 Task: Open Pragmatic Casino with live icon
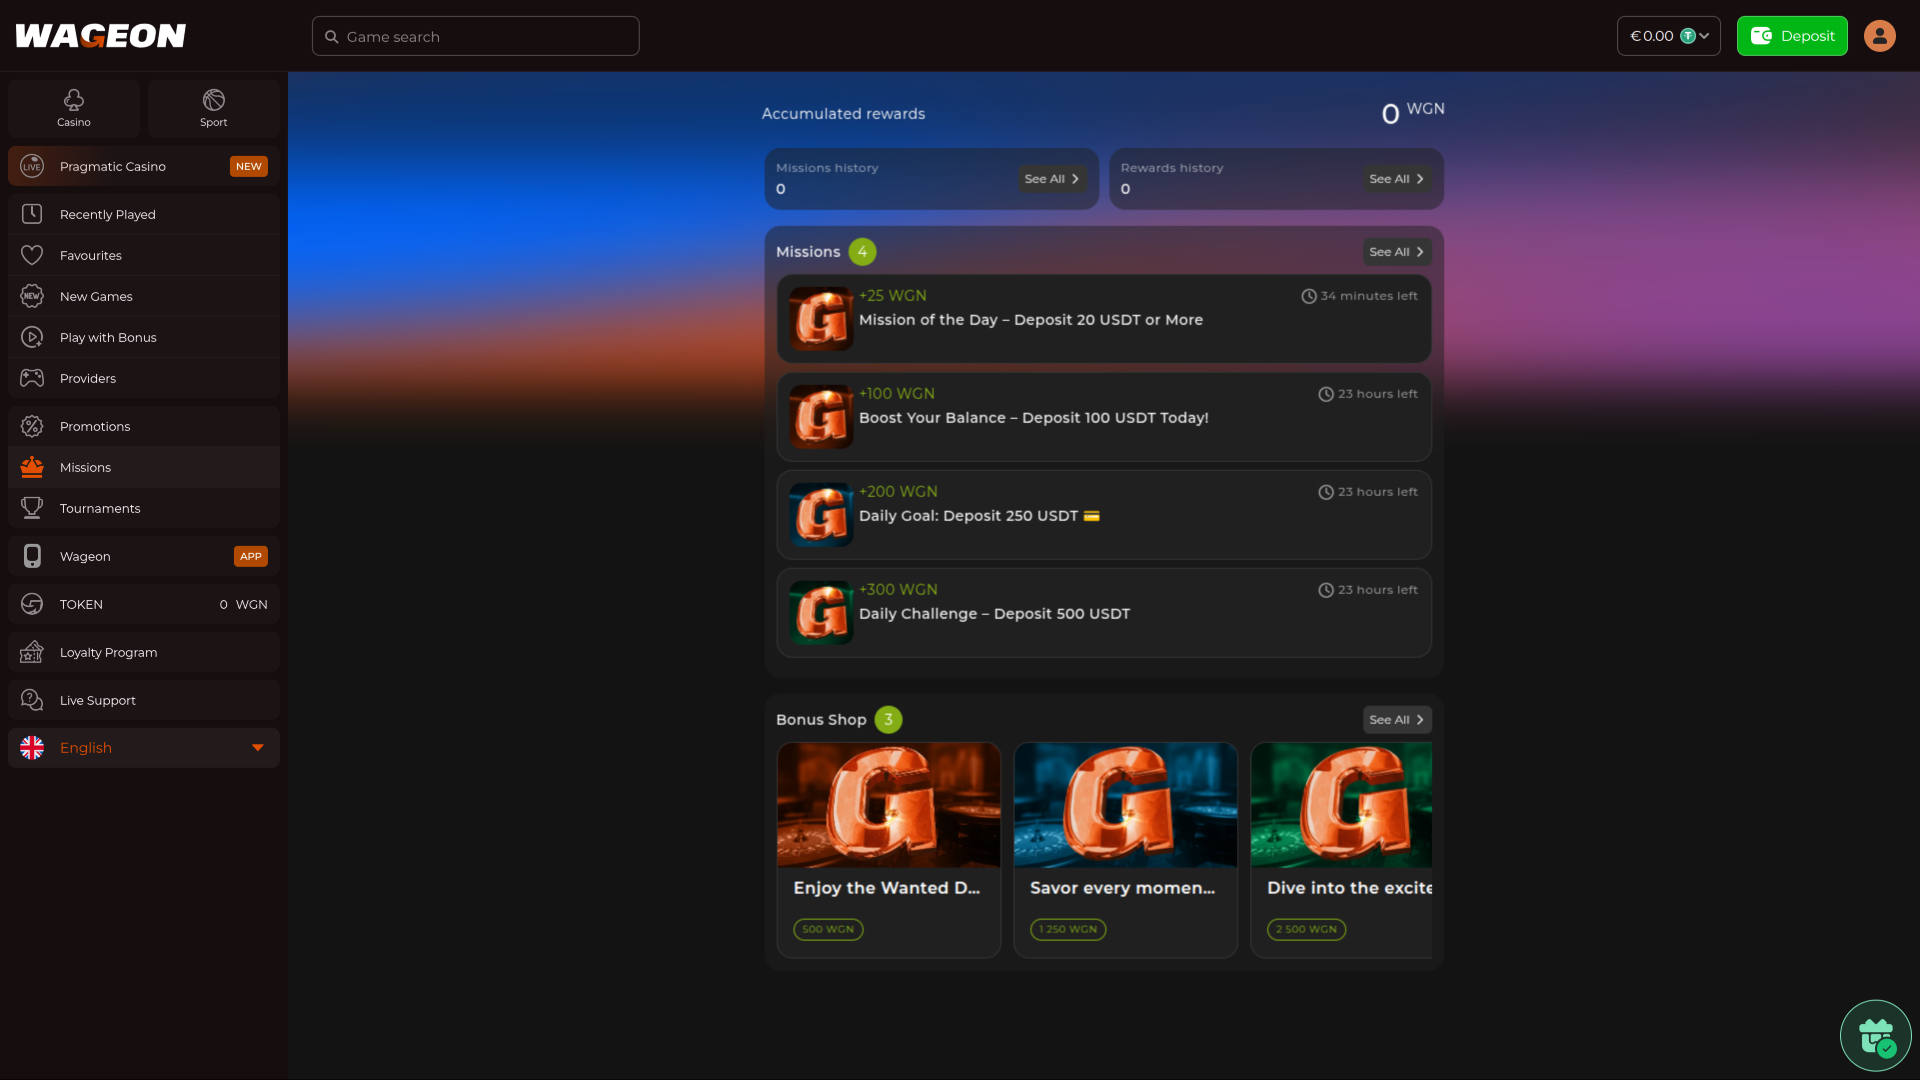click(31, 166)
